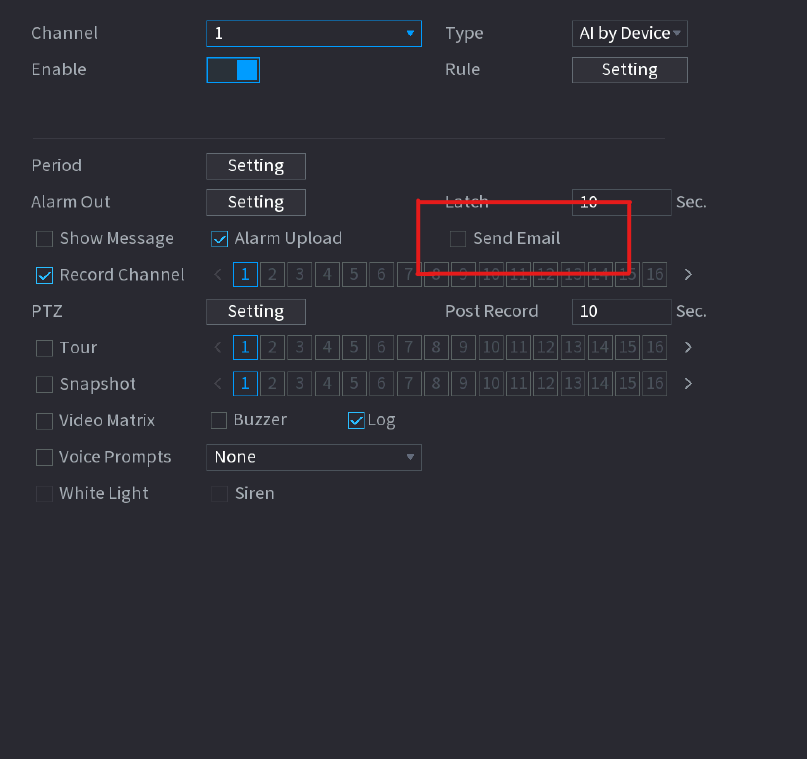Click Snapshot row next page arrow
This screenshot has width=807, height=759.
pyautogui.click(x=688, y=384)
